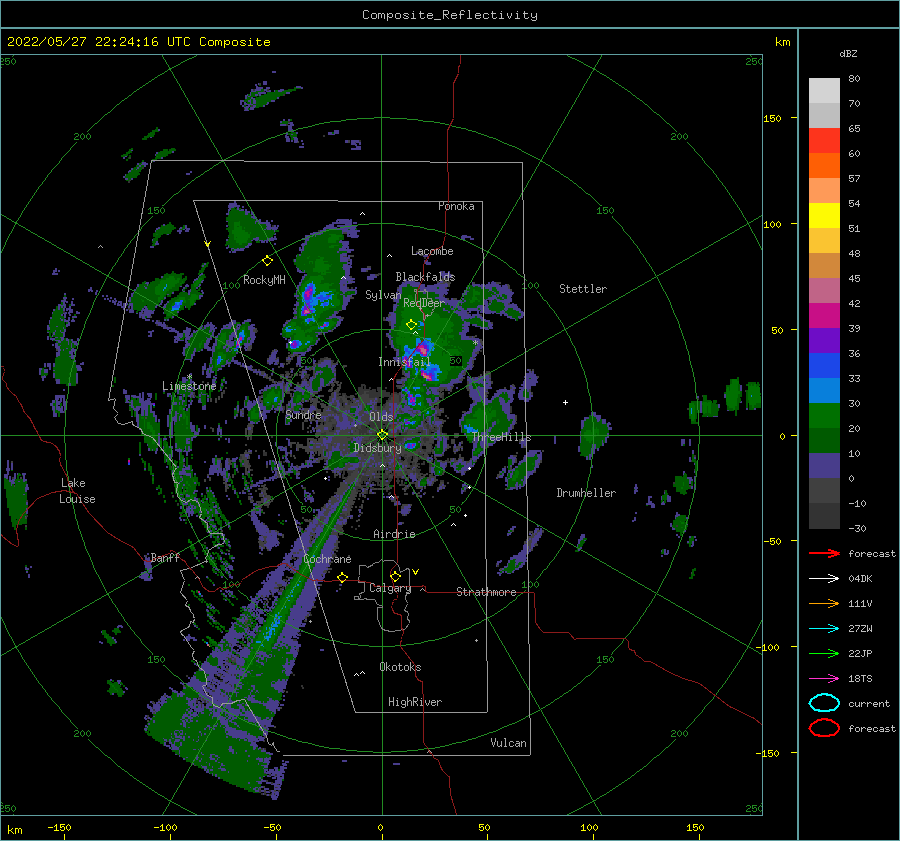Screen dimensions: 900x841
Task: Select the Blackfalds label
Action: click(425, 277)
